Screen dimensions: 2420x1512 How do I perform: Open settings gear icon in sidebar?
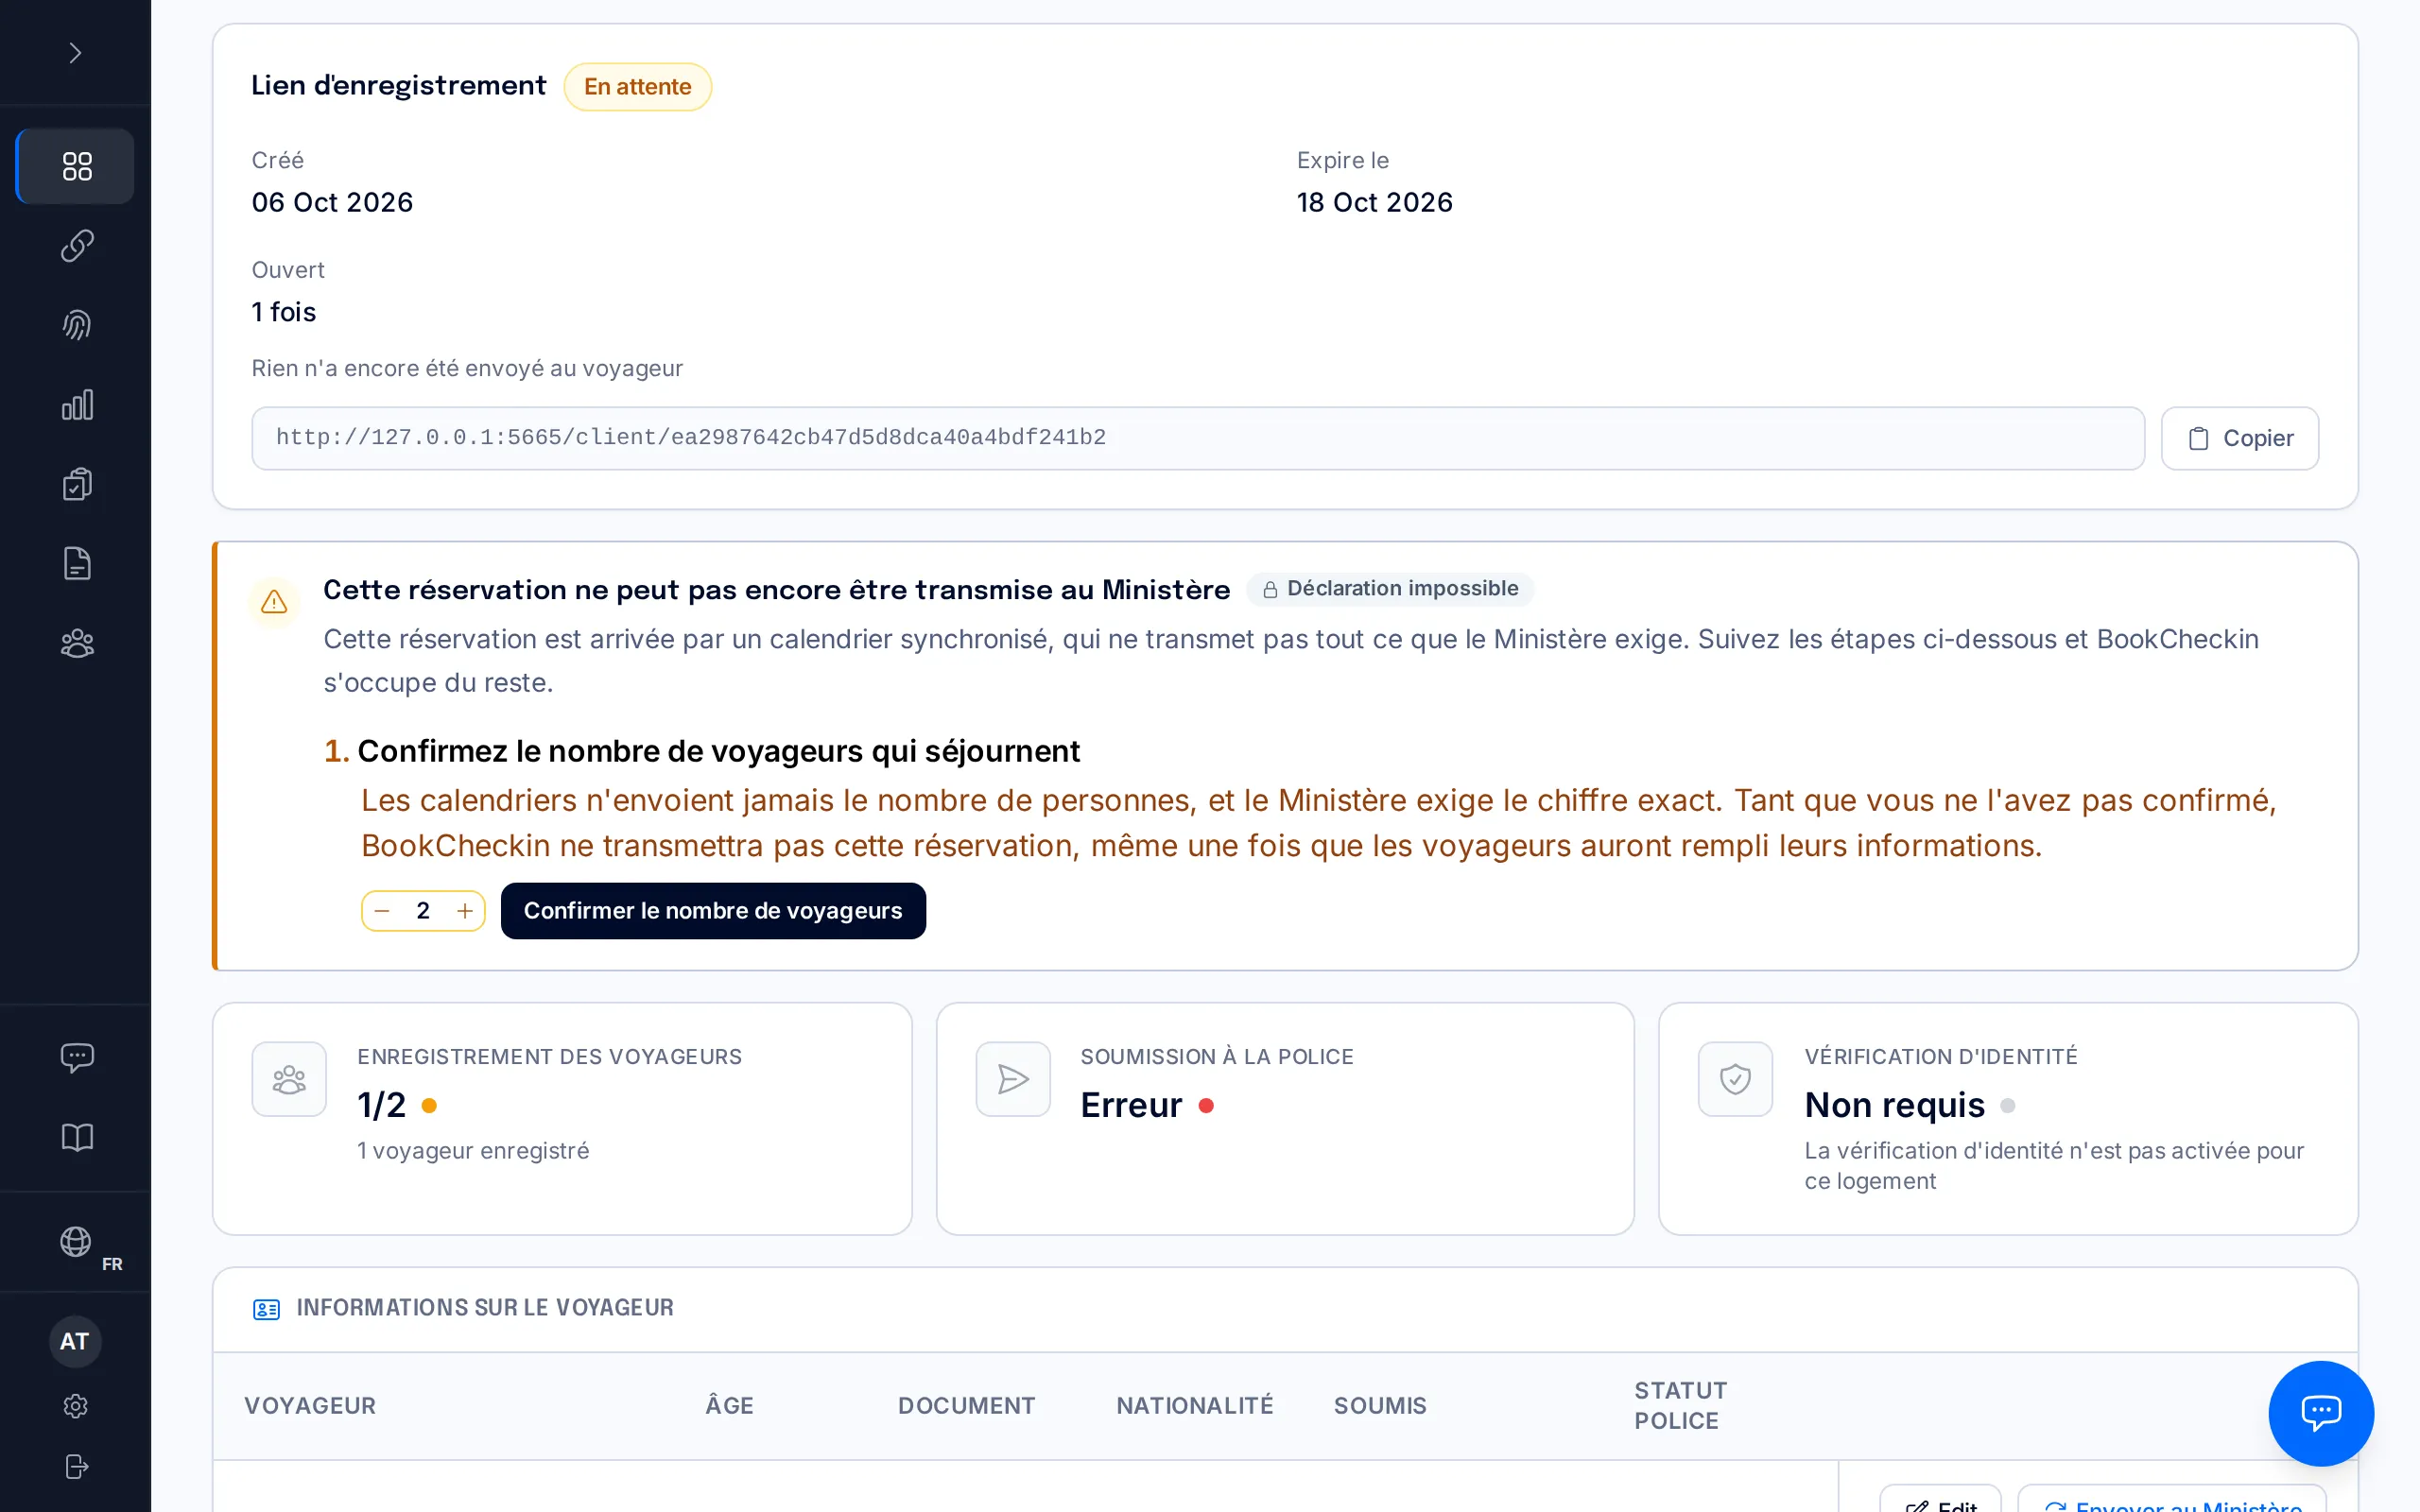click(75, 1406)
